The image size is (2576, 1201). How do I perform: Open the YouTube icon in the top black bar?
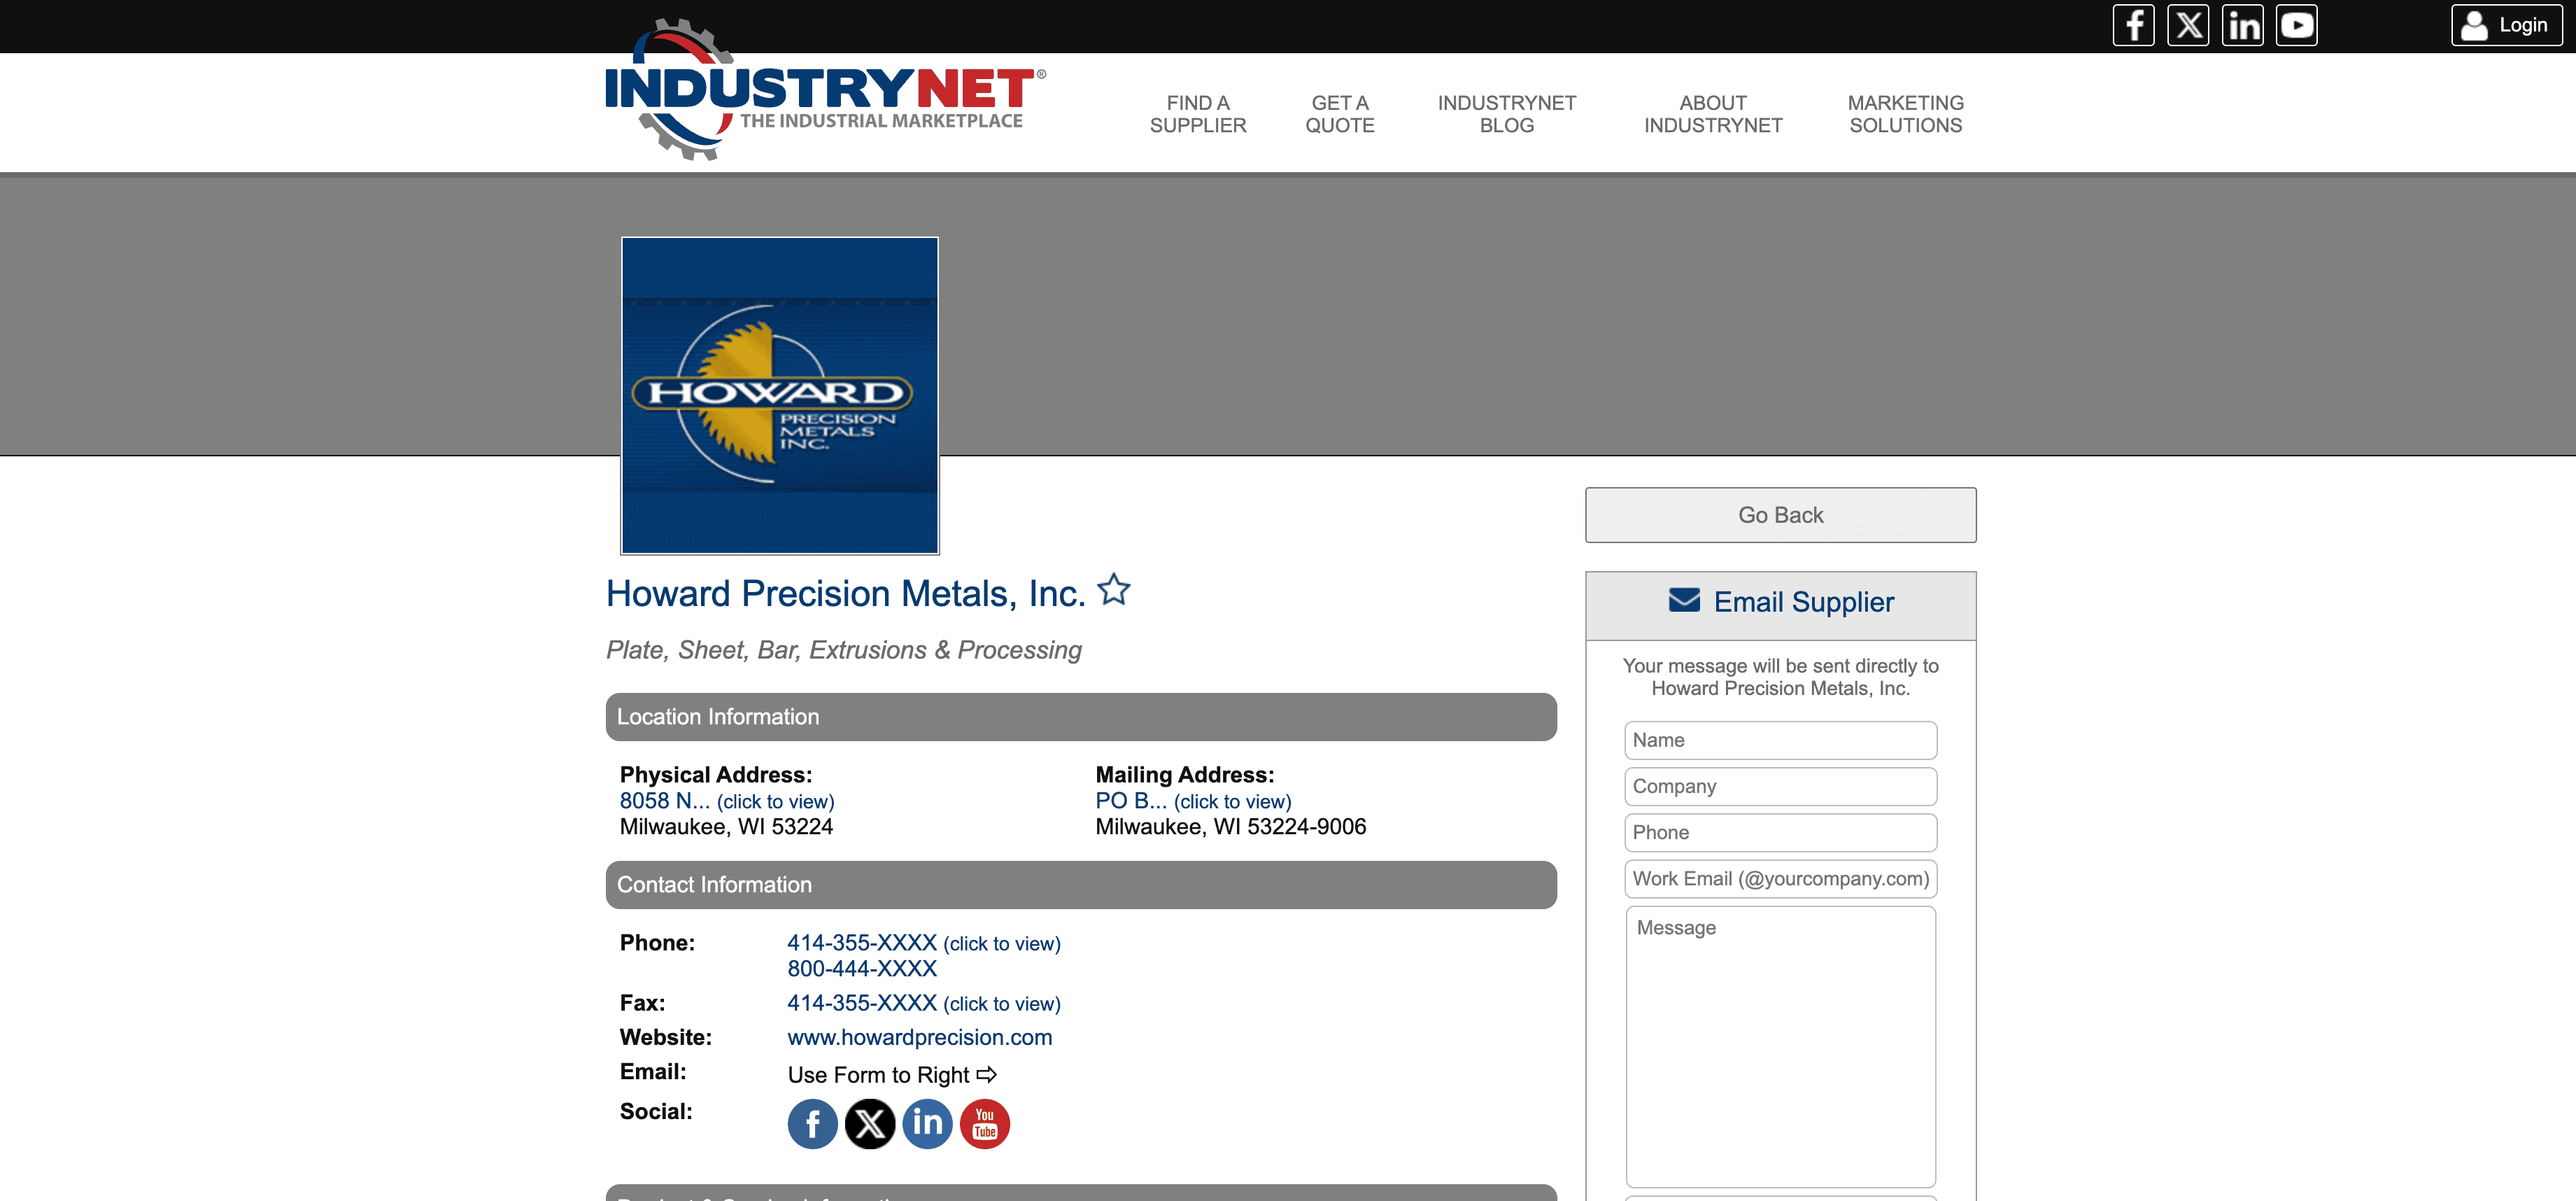click(x=2297, y=25)
